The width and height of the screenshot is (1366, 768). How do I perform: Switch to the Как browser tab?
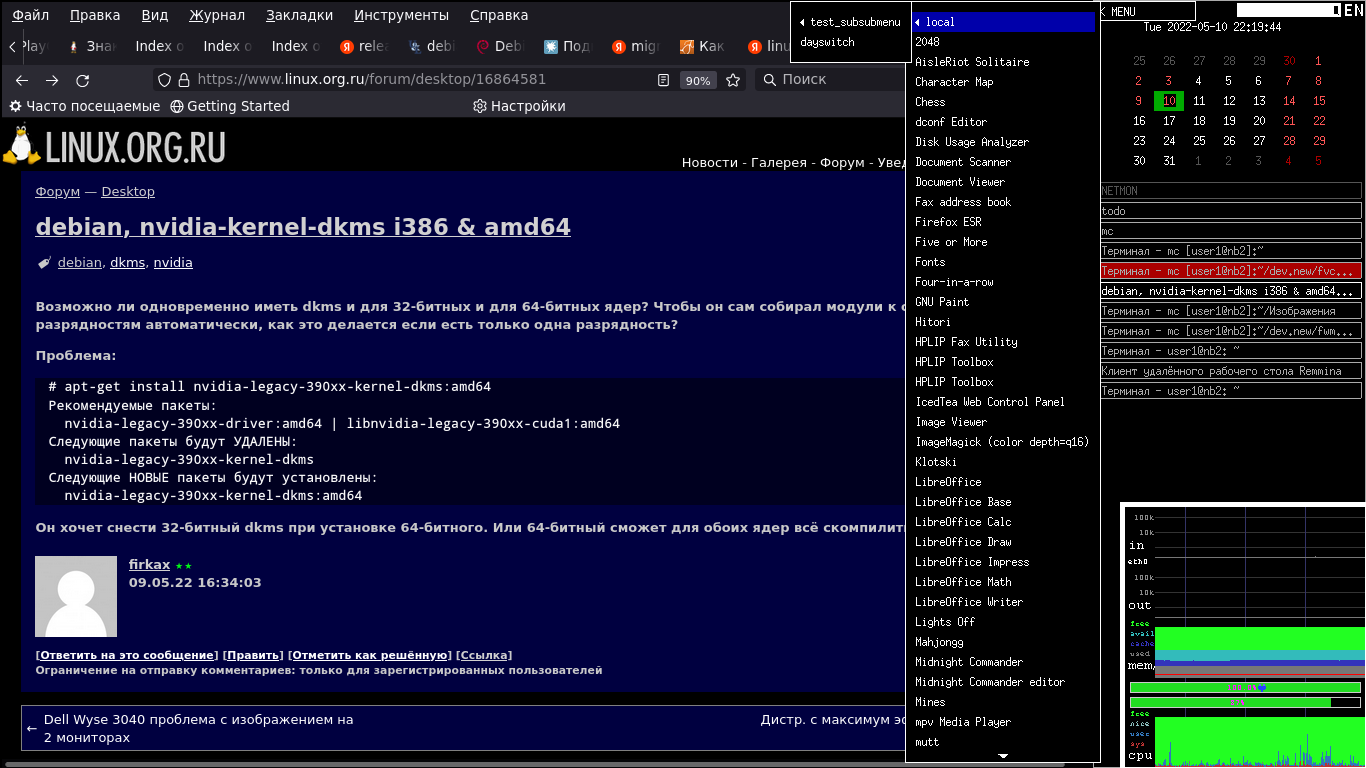[x=703, y=46]
